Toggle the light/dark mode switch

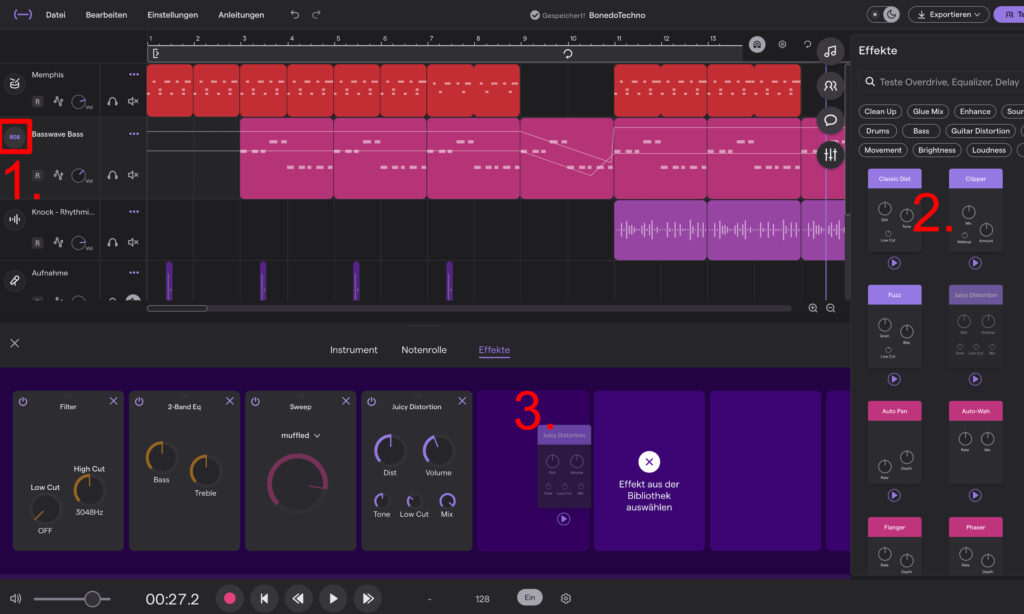tap(883, 14)
